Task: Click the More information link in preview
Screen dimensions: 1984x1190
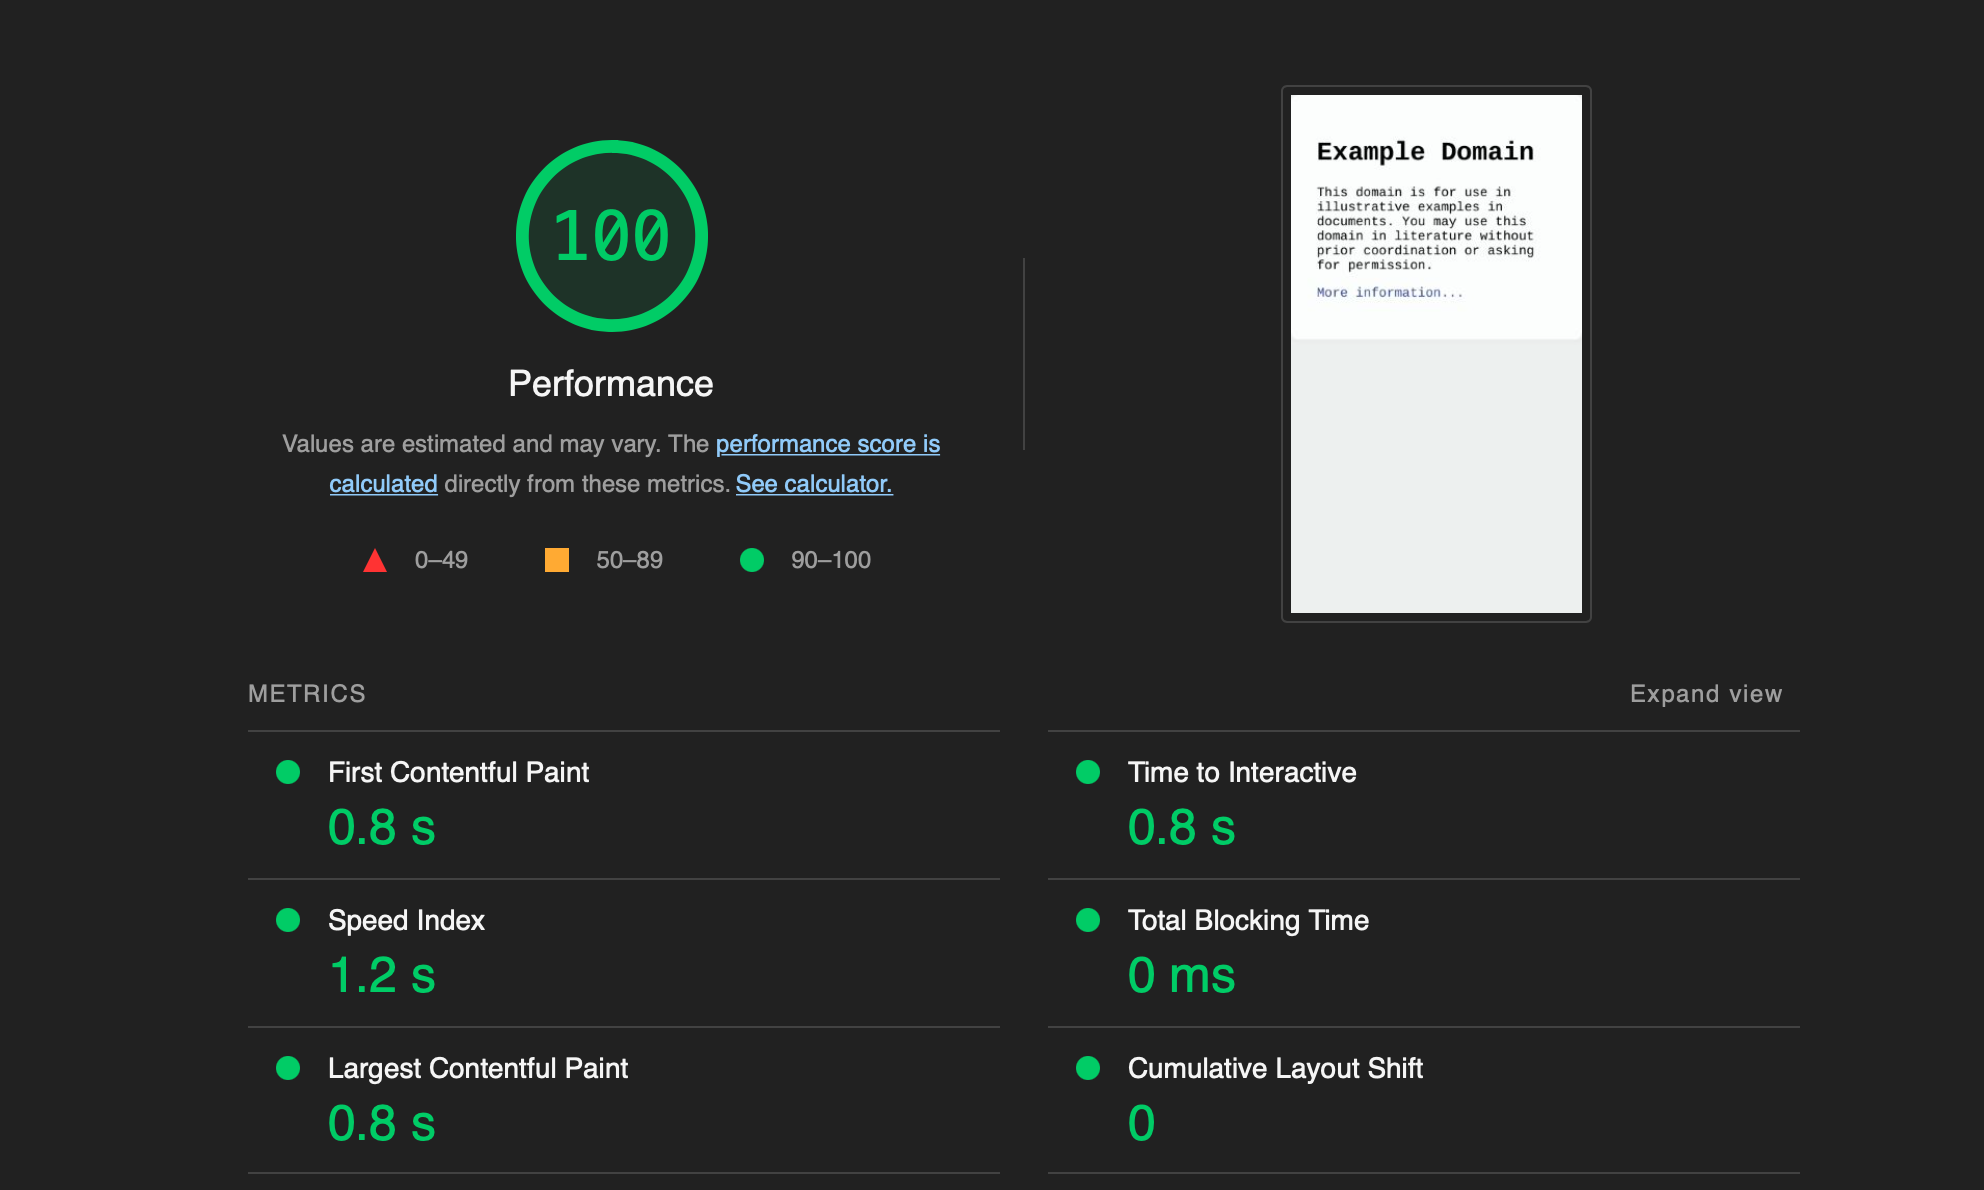Action: tap(1388, 292)
